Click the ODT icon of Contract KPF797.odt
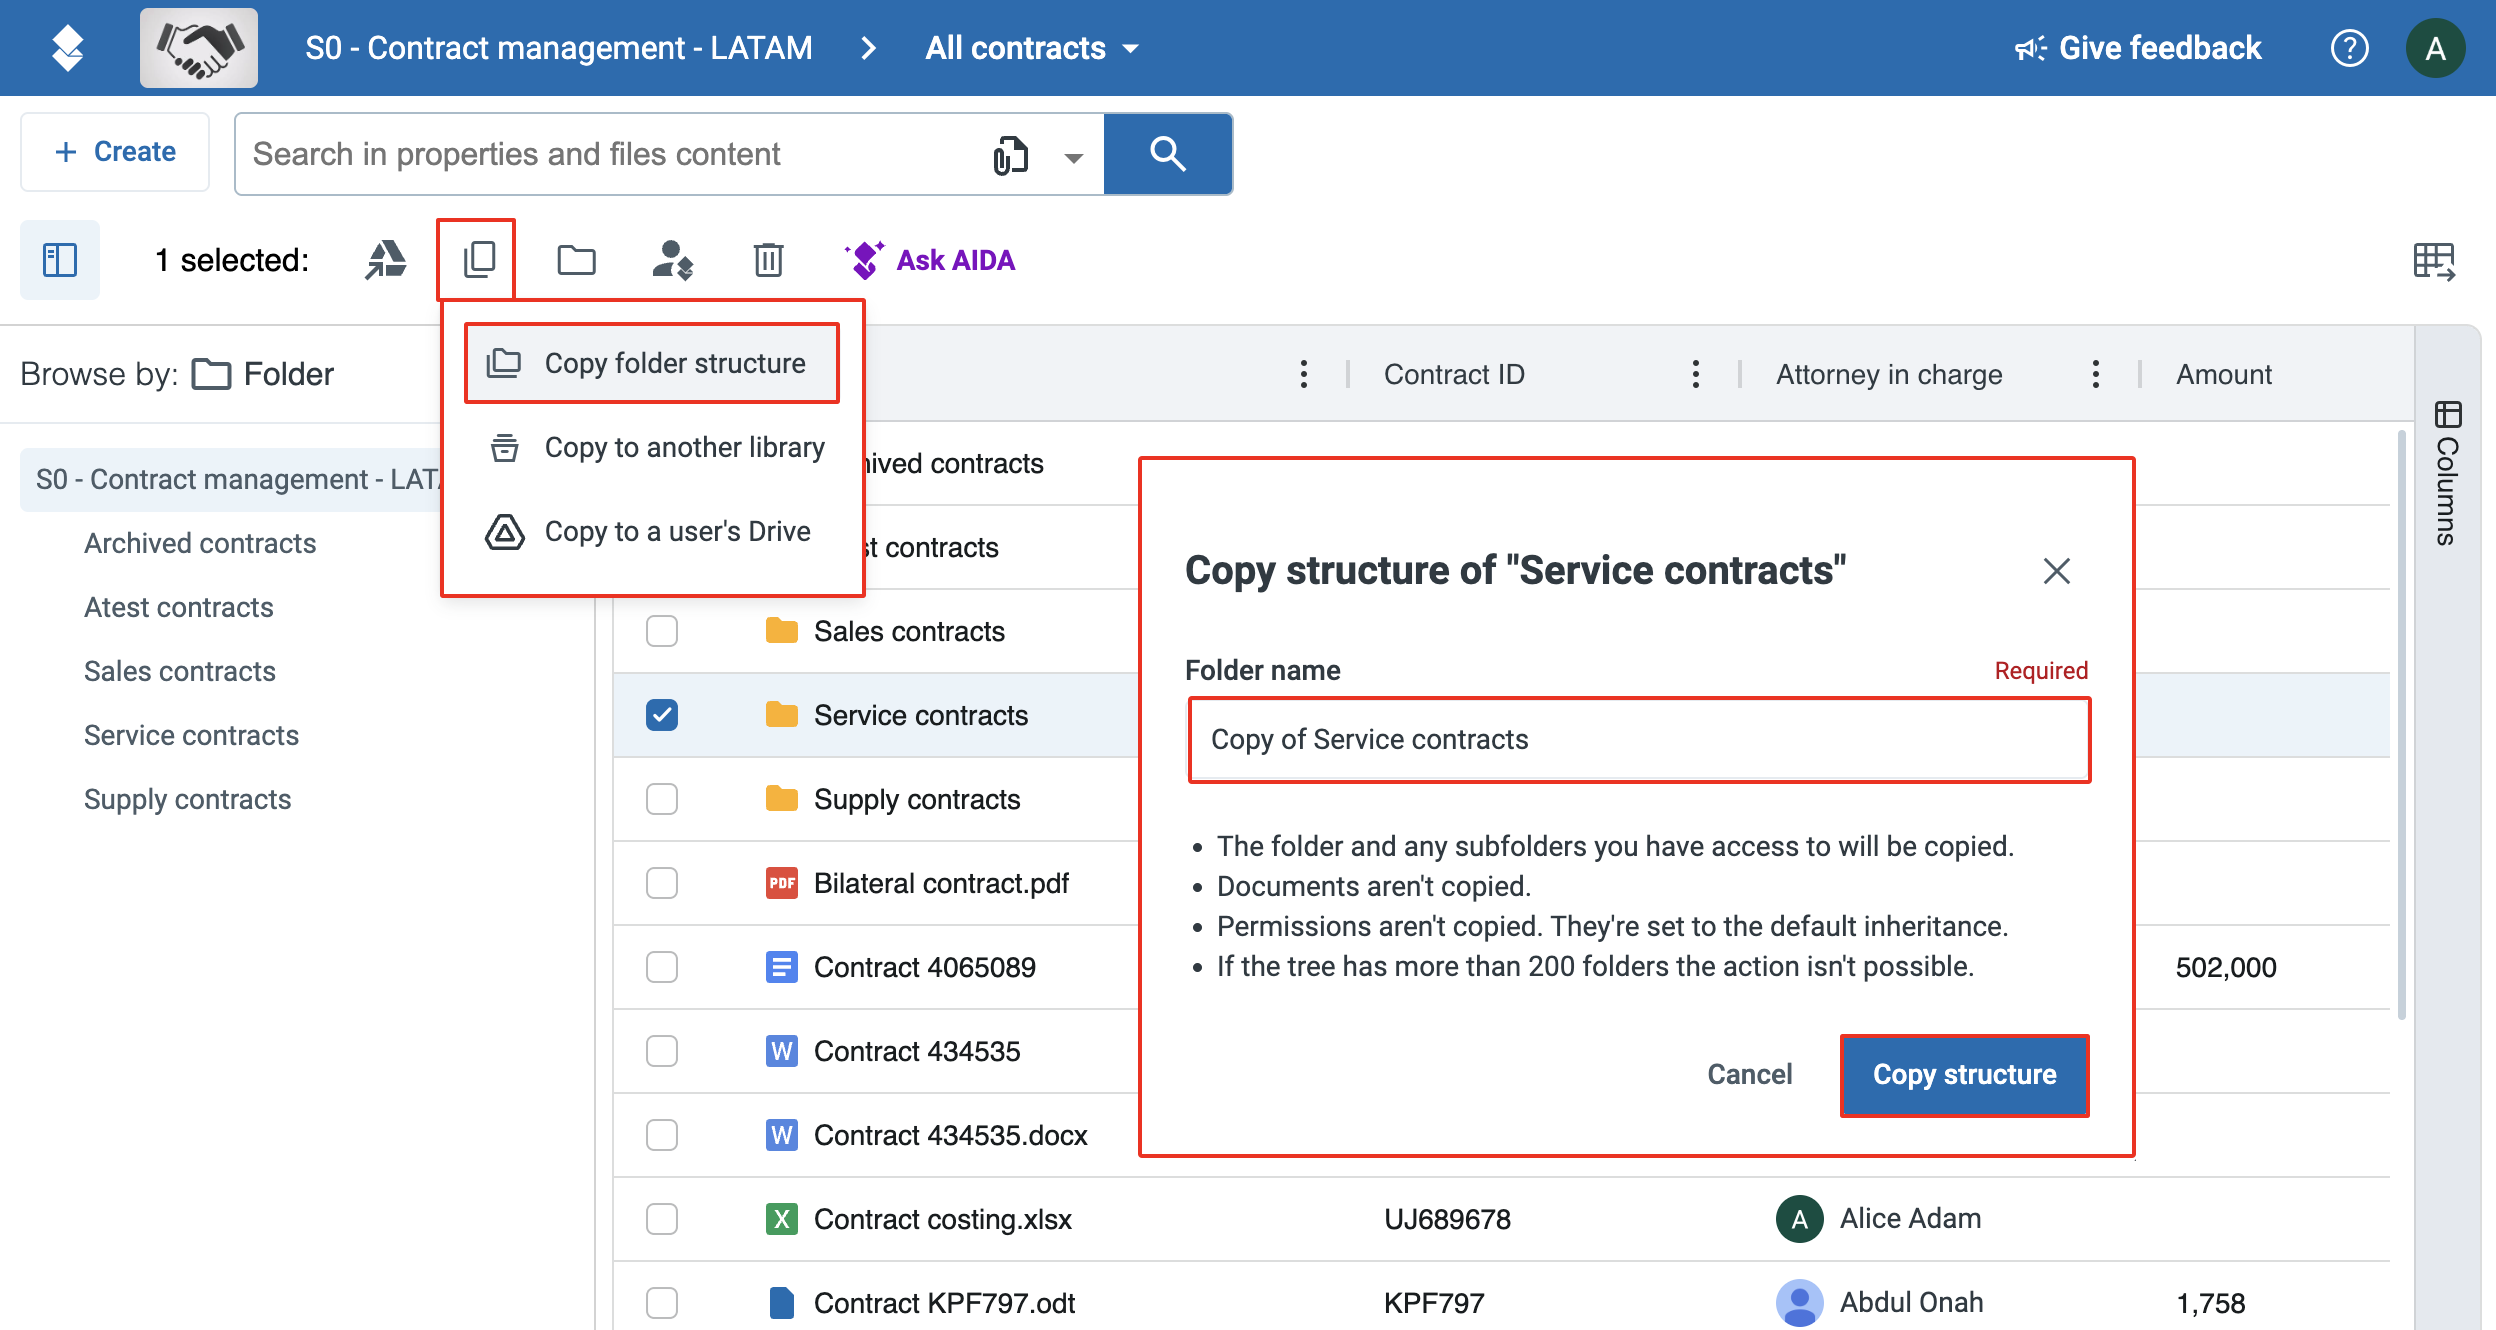2496x1330 pixels. [x=781, y=1303]
